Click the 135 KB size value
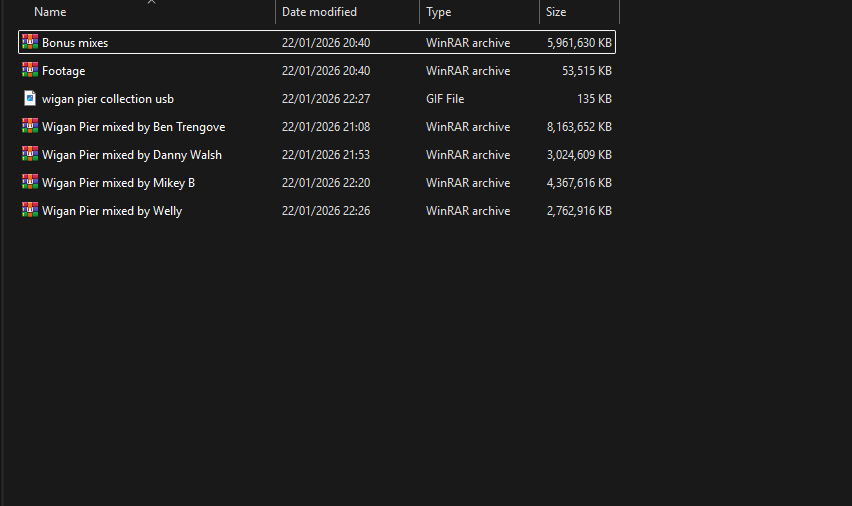The width and height of the screenshot is (852, 506). coord(594,99)
